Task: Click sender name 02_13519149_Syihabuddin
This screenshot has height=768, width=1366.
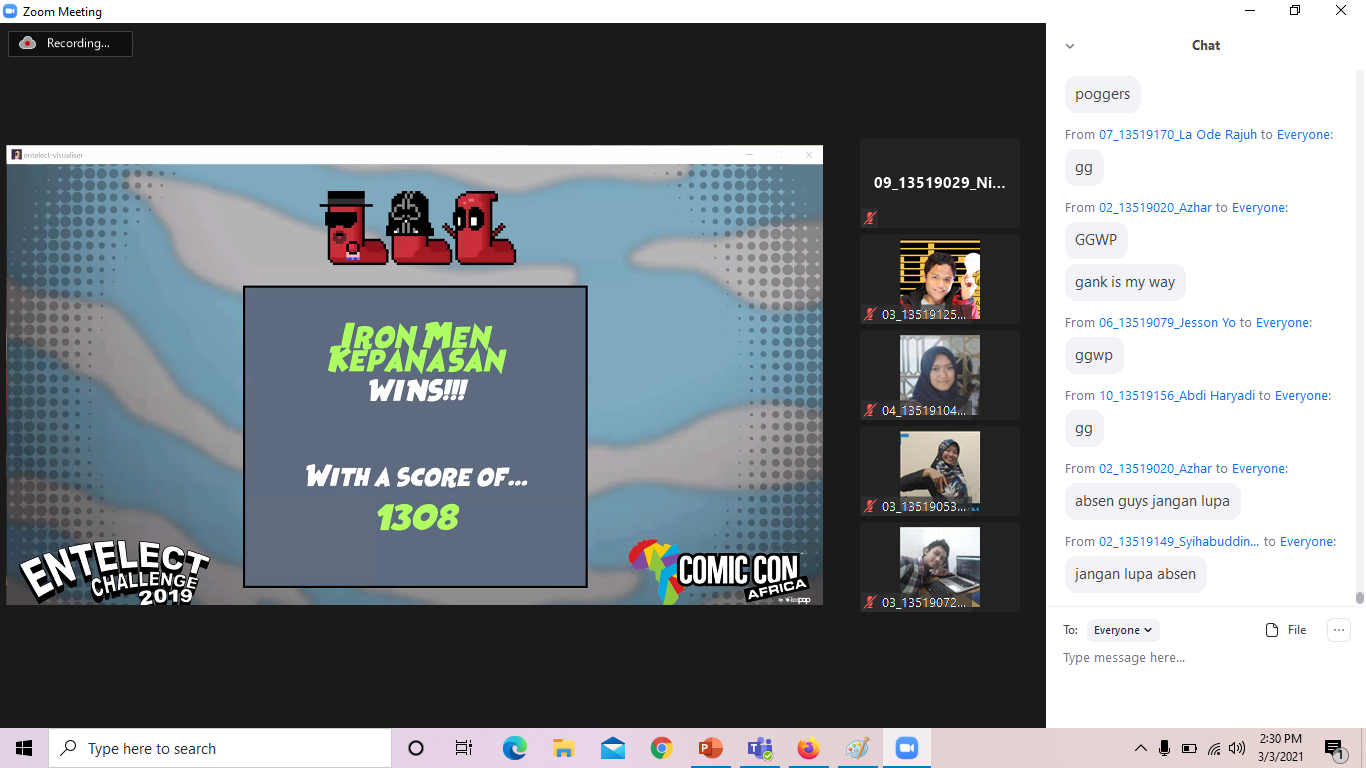Action: [x=1179, y=541]
